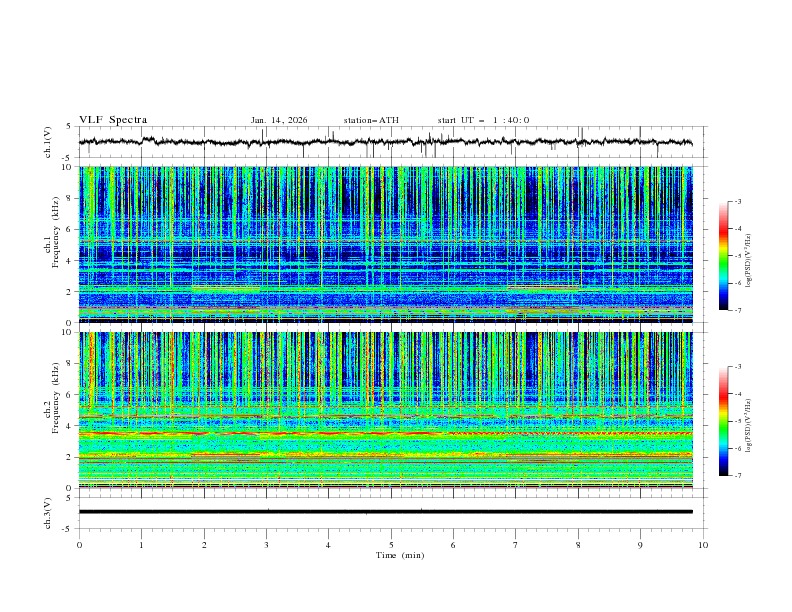Viewport: 792px width, 612px height.
Task: Select the 5 minute tick on the time axis
Action: (391, 544)
